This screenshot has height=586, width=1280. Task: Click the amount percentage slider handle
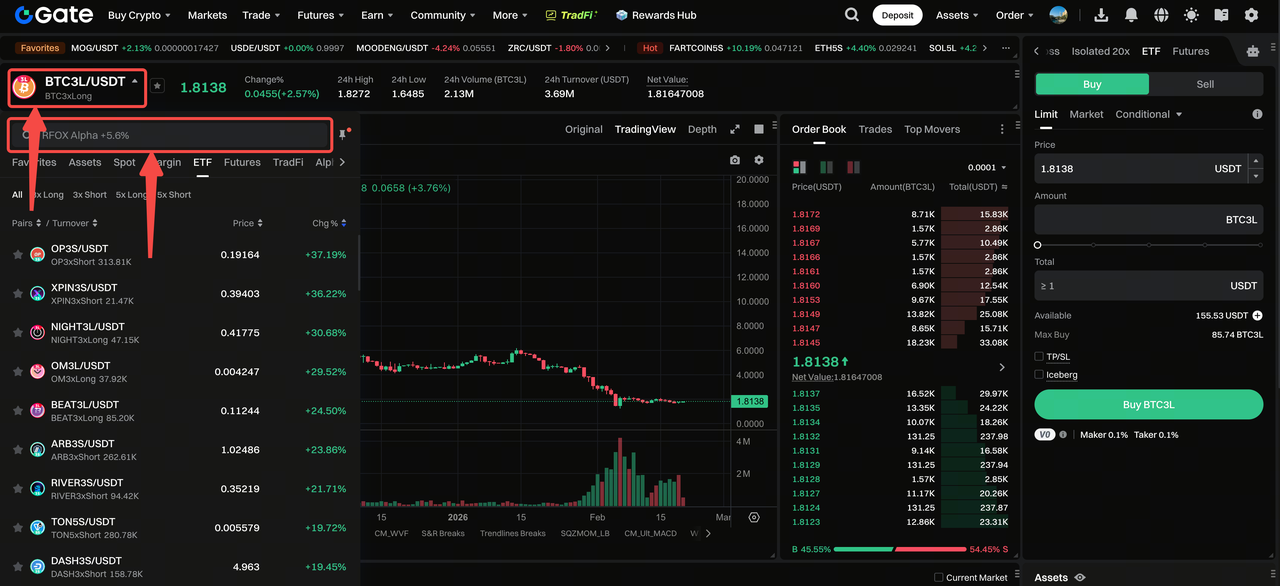point(1038,245)
